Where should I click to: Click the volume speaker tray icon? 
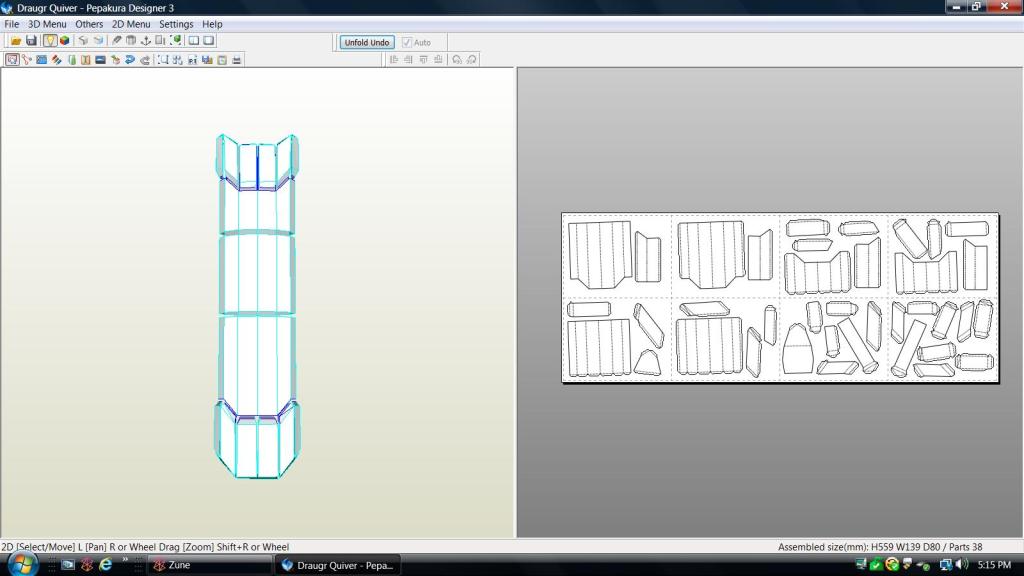coord(962,564)
